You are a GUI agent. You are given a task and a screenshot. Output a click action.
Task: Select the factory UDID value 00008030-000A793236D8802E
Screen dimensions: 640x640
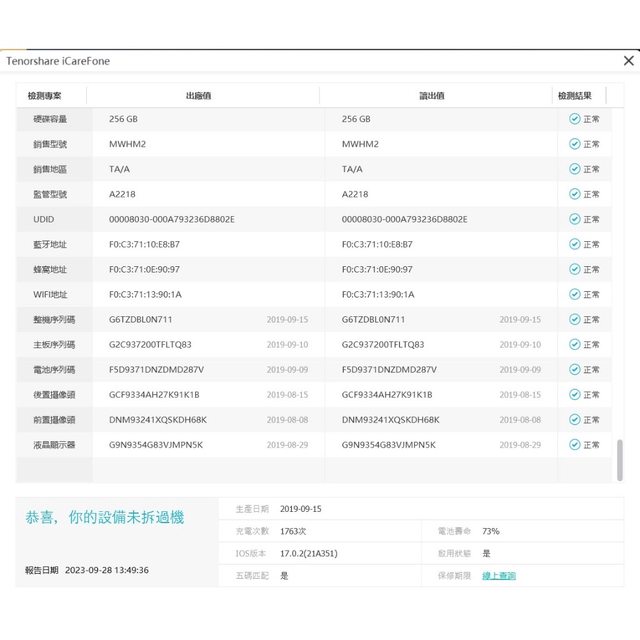[171, 219]
